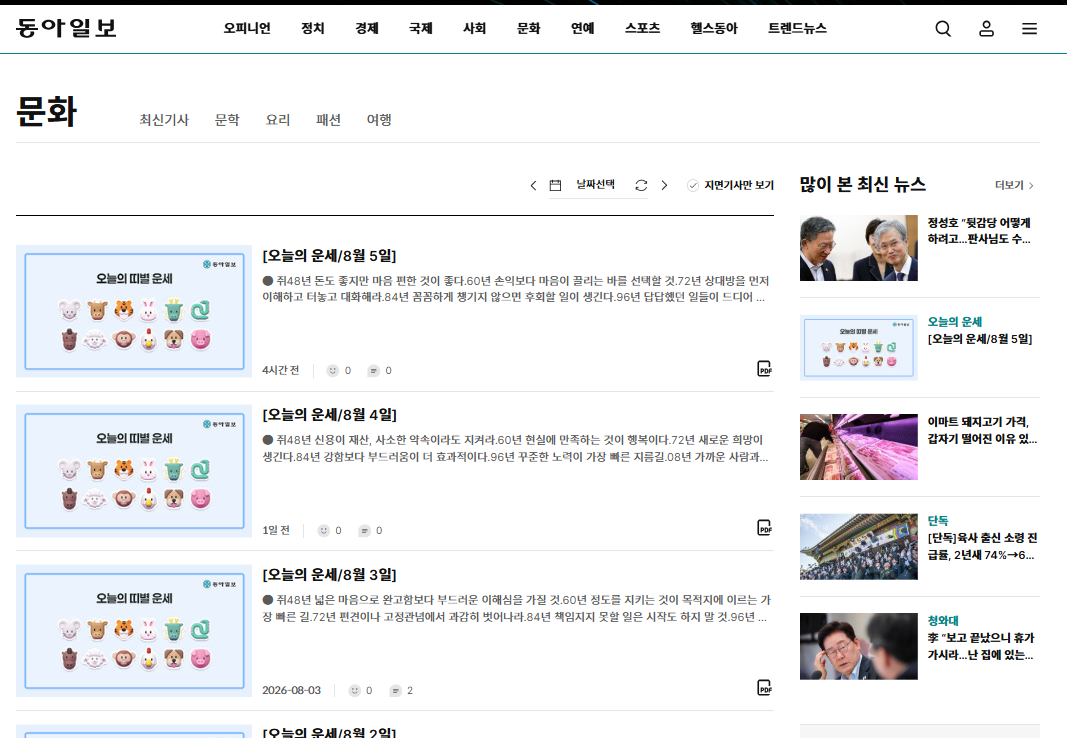Click the 문화 section heading
The width and height of the screenshot is (1067, 738).
46,112
